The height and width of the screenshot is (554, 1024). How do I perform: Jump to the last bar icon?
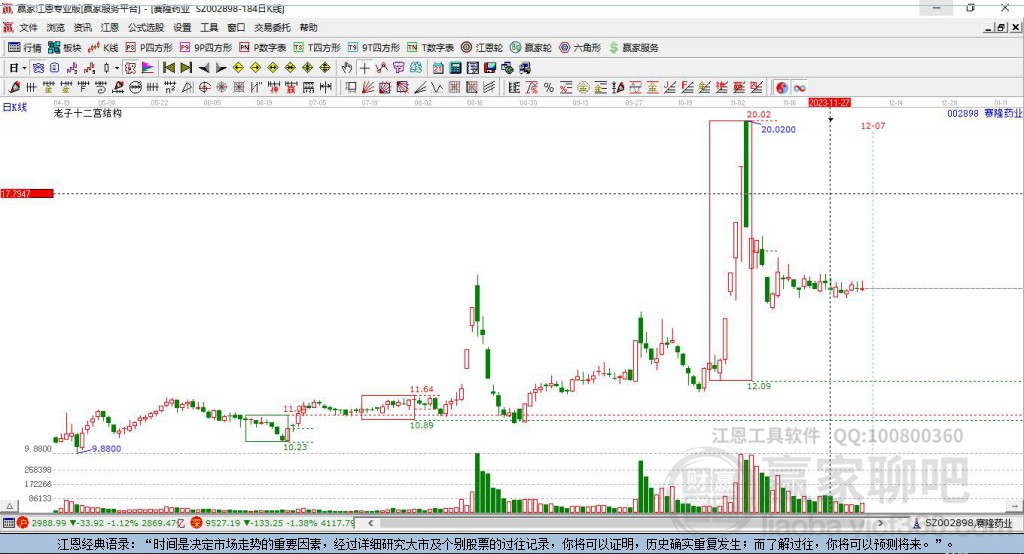pos(186,68)
